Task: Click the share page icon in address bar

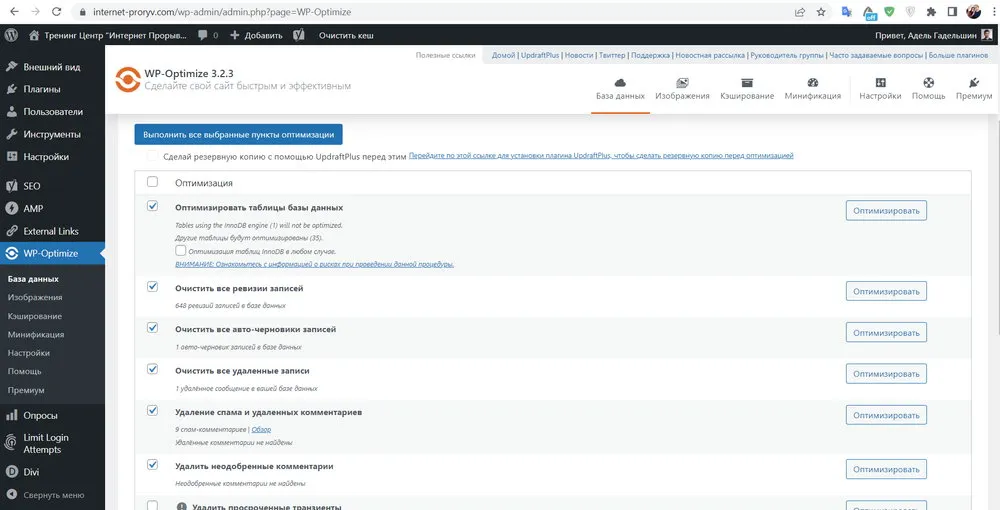Action: pos(800,11)
